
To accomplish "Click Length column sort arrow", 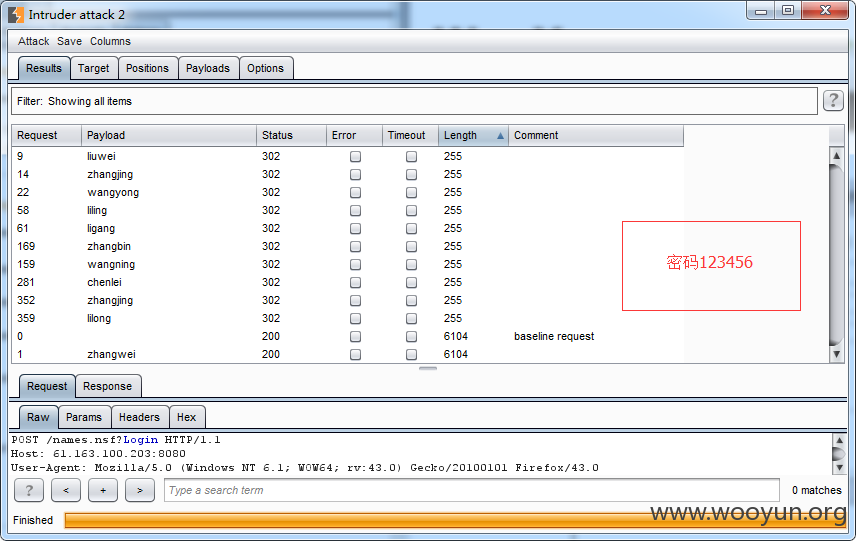I will (500, 135).
